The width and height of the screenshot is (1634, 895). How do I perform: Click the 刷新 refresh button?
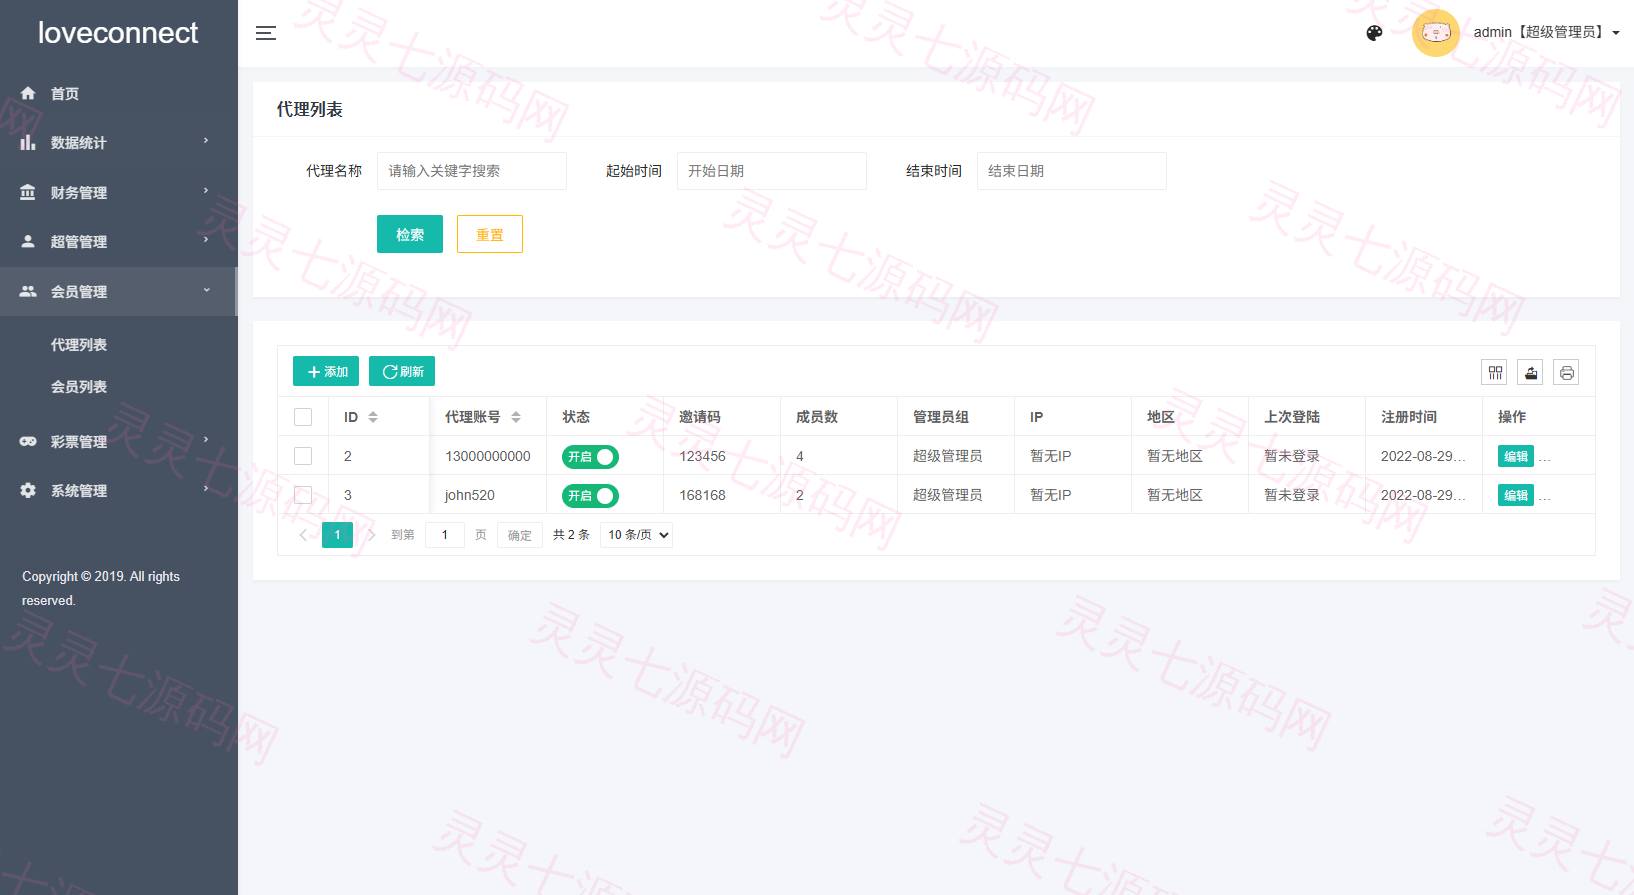click(402, 371)
